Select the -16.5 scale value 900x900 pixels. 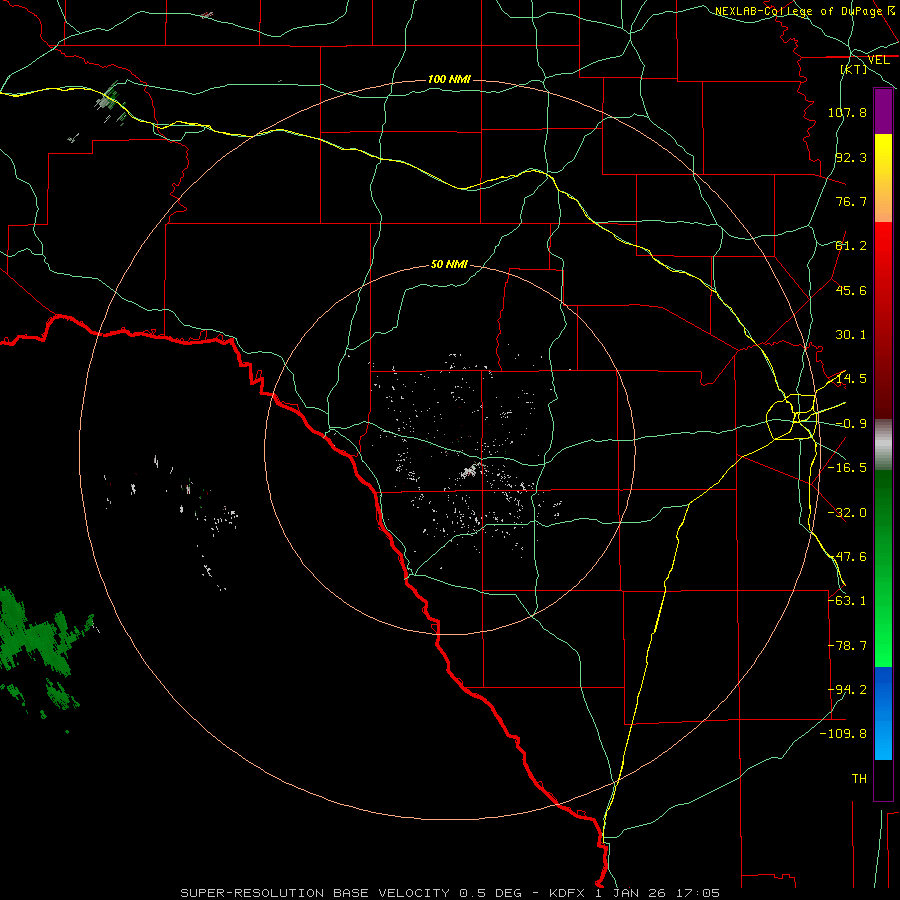847,468
